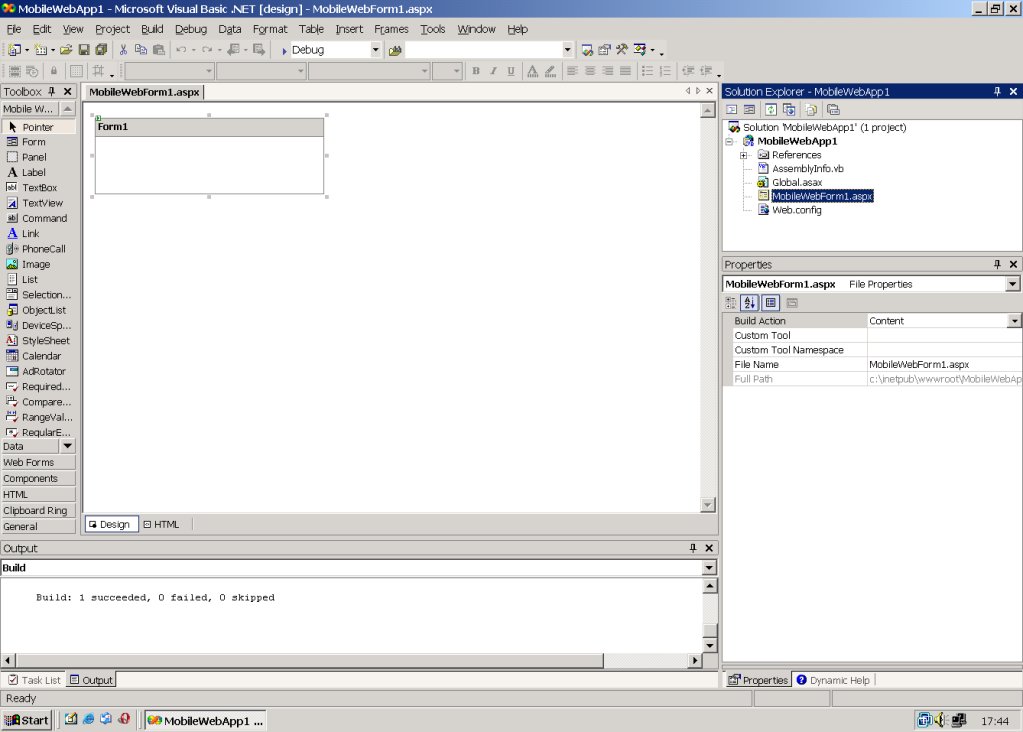The width and height of the screenshot is (1023, 732).
Task: Open the find combo box dropdown arrow
Action: (x=567, y=50)
